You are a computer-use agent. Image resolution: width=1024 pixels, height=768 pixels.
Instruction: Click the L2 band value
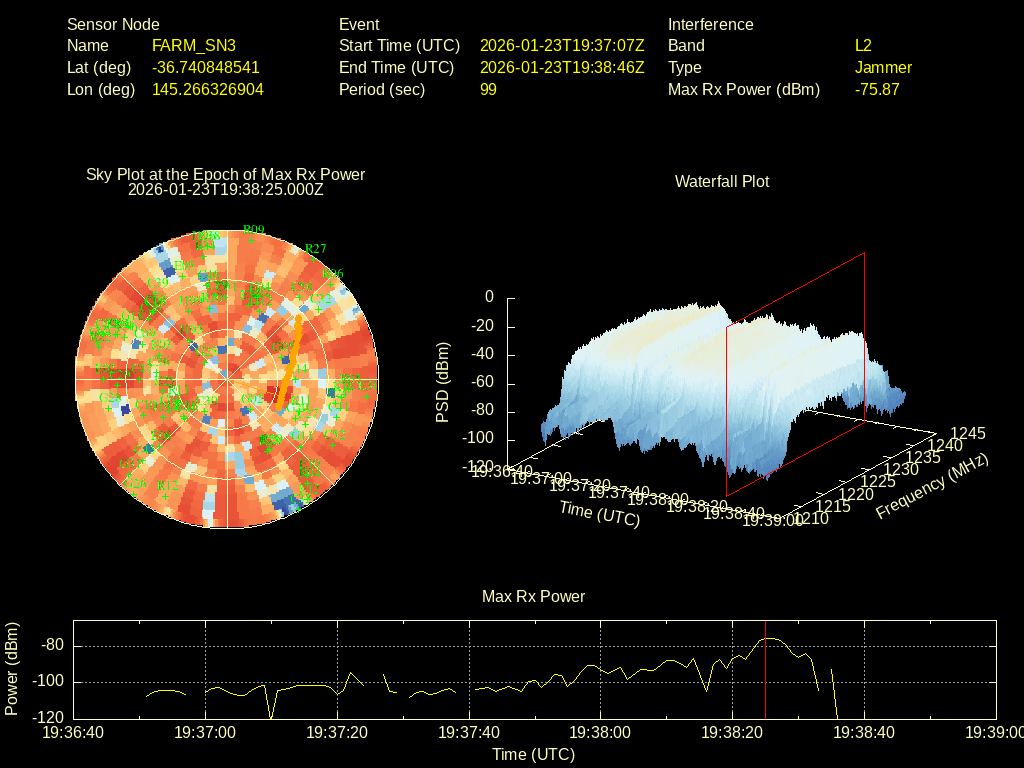863,46
